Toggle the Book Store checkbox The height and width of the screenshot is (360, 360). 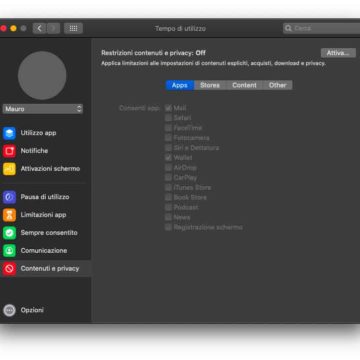click(x=168, y=197)
